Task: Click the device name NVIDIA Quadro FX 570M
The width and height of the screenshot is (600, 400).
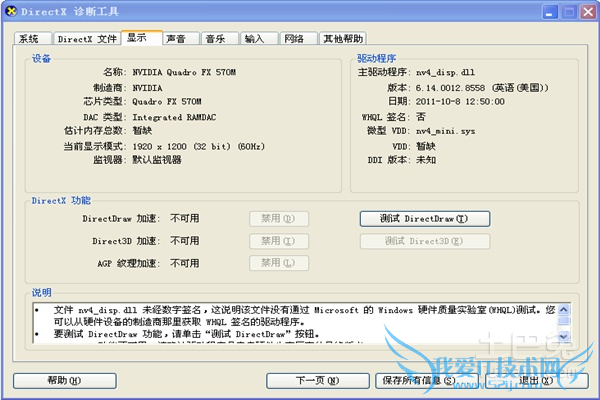Action: pyautogui.click(x=184, y=72)
